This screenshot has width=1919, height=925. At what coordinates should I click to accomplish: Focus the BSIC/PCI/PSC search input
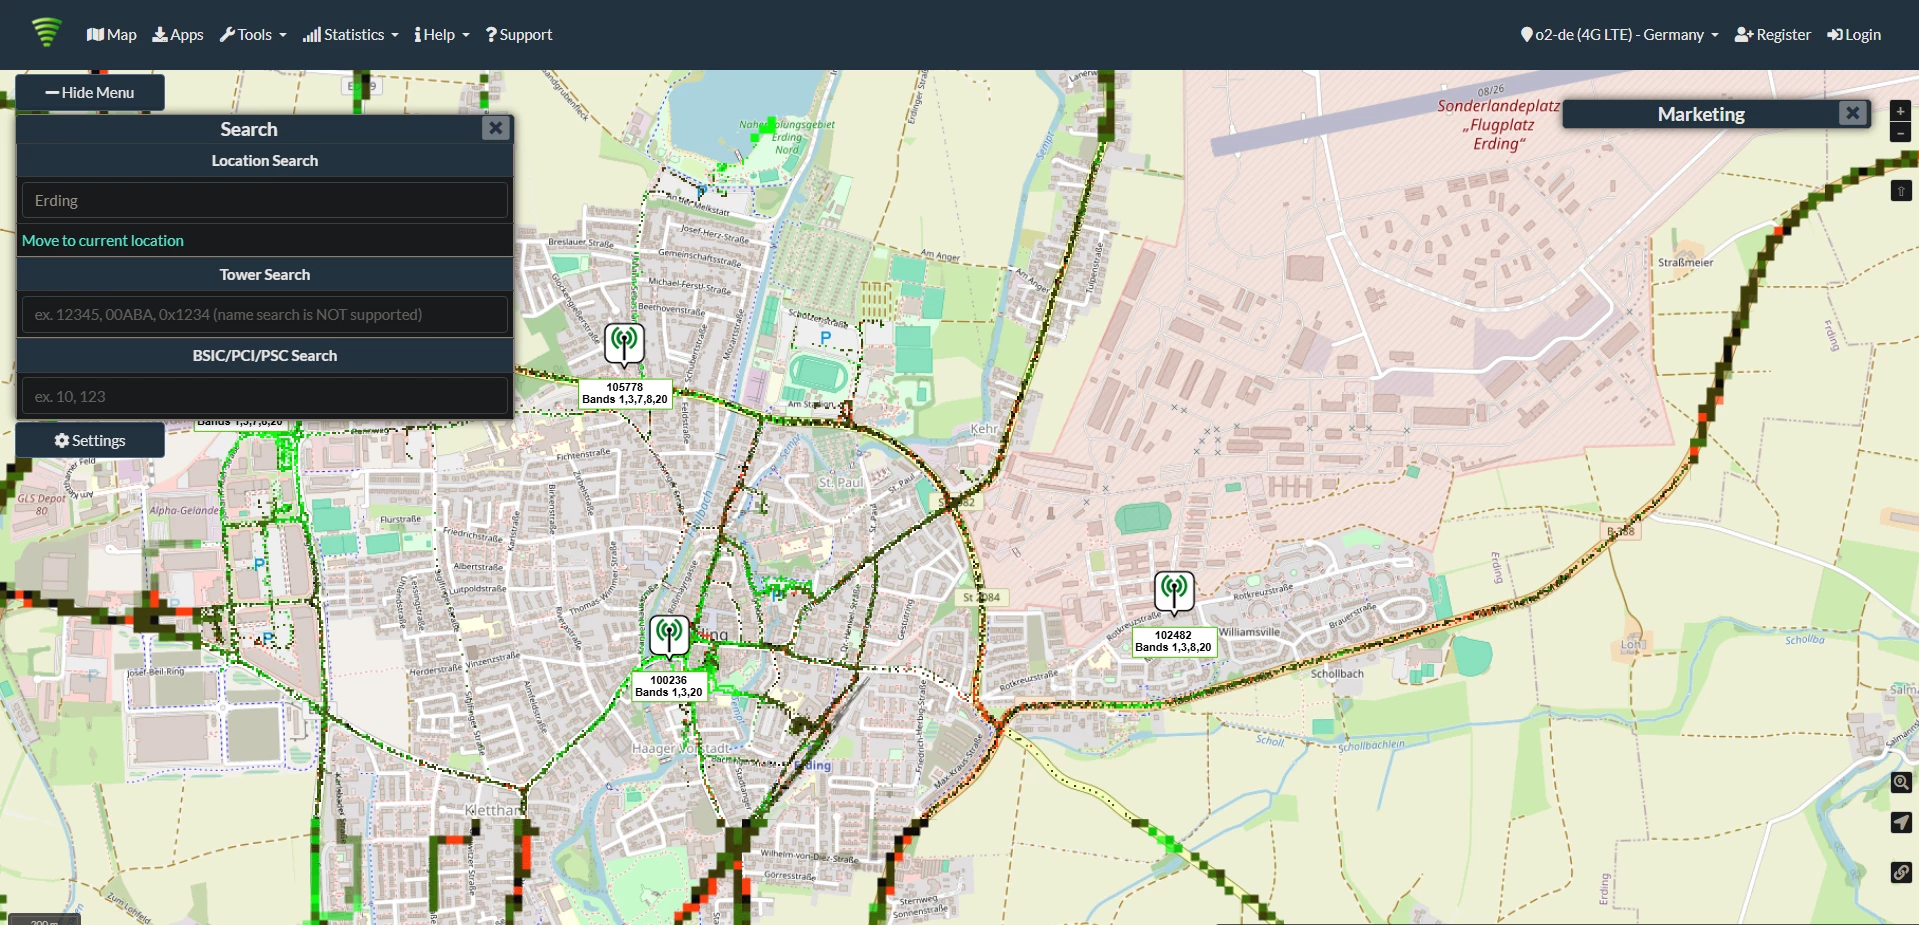tap(265, 397)
